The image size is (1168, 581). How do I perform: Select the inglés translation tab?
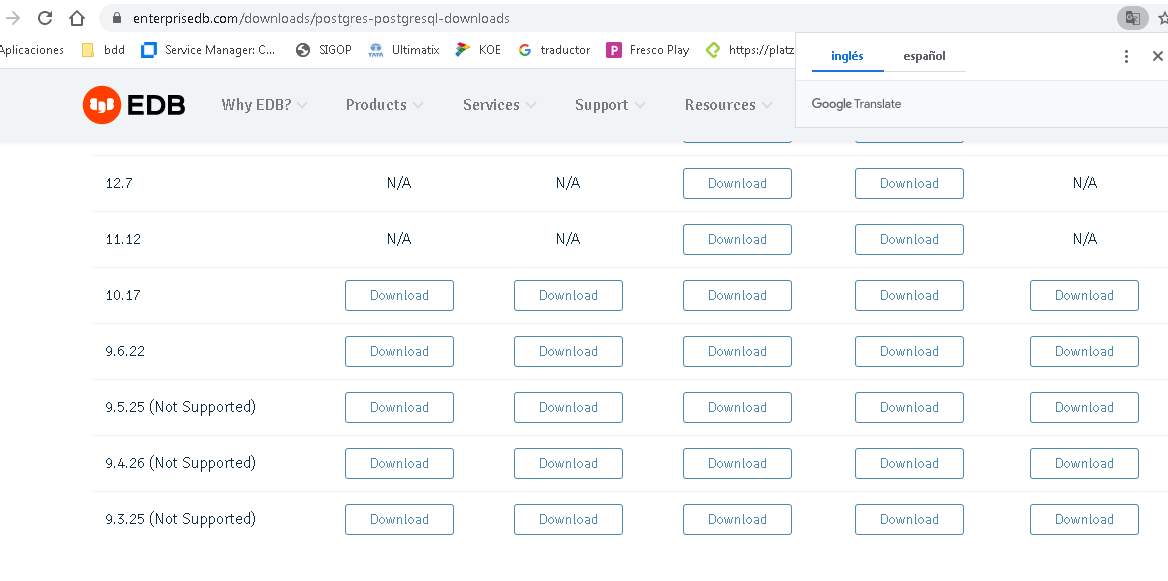(x=847, y=57)
